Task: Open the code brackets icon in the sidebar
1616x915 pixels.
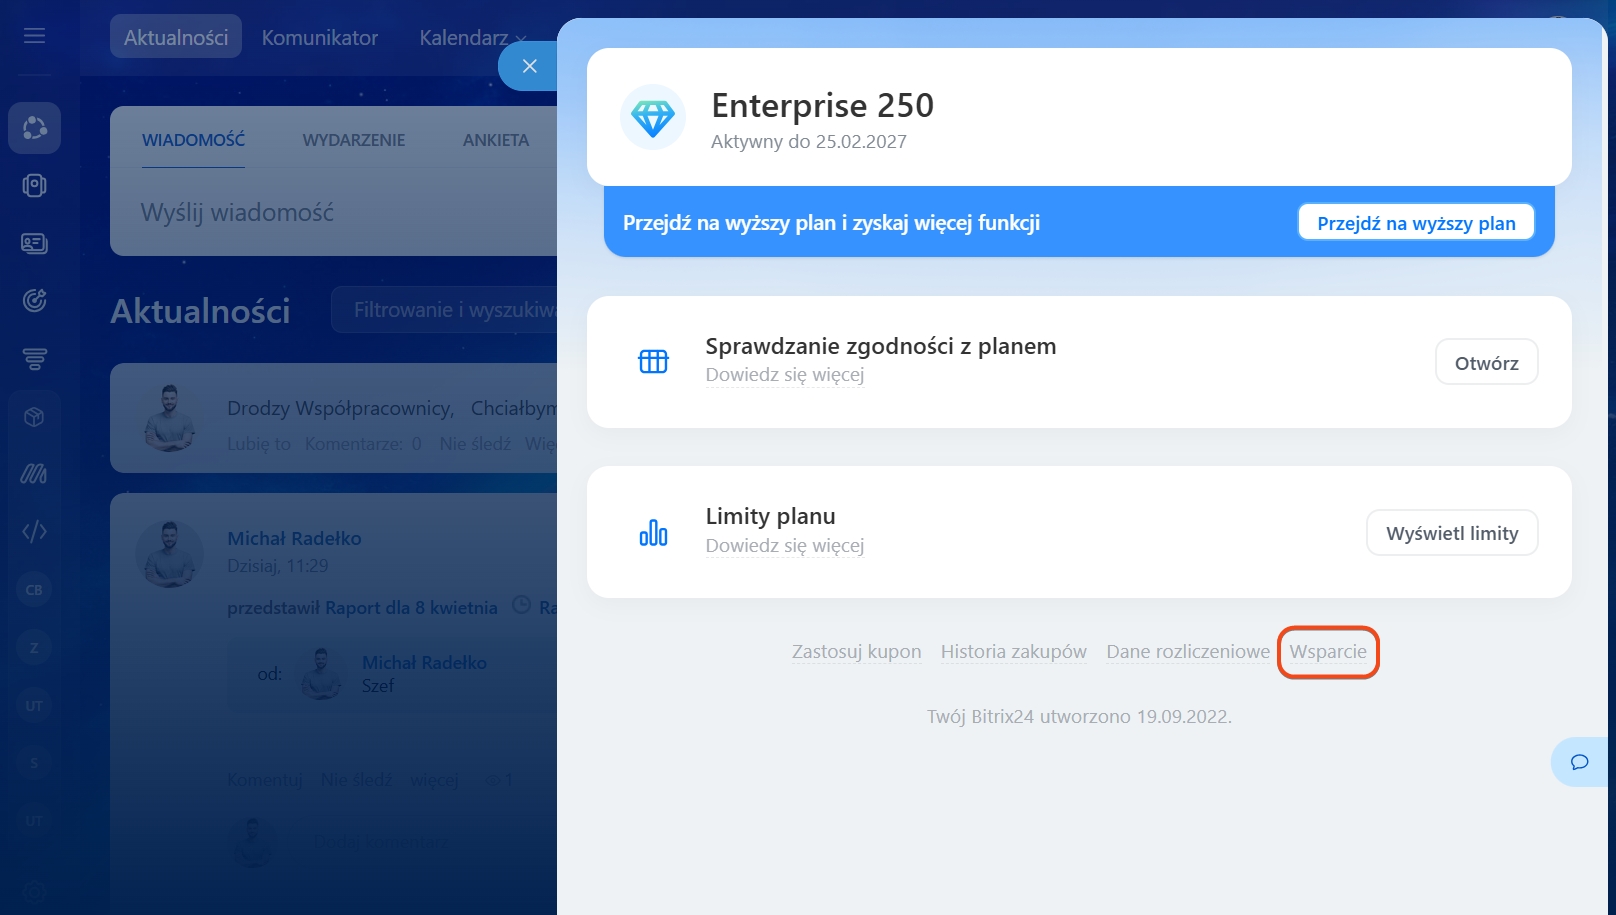Action: click(x=35, y=531)
